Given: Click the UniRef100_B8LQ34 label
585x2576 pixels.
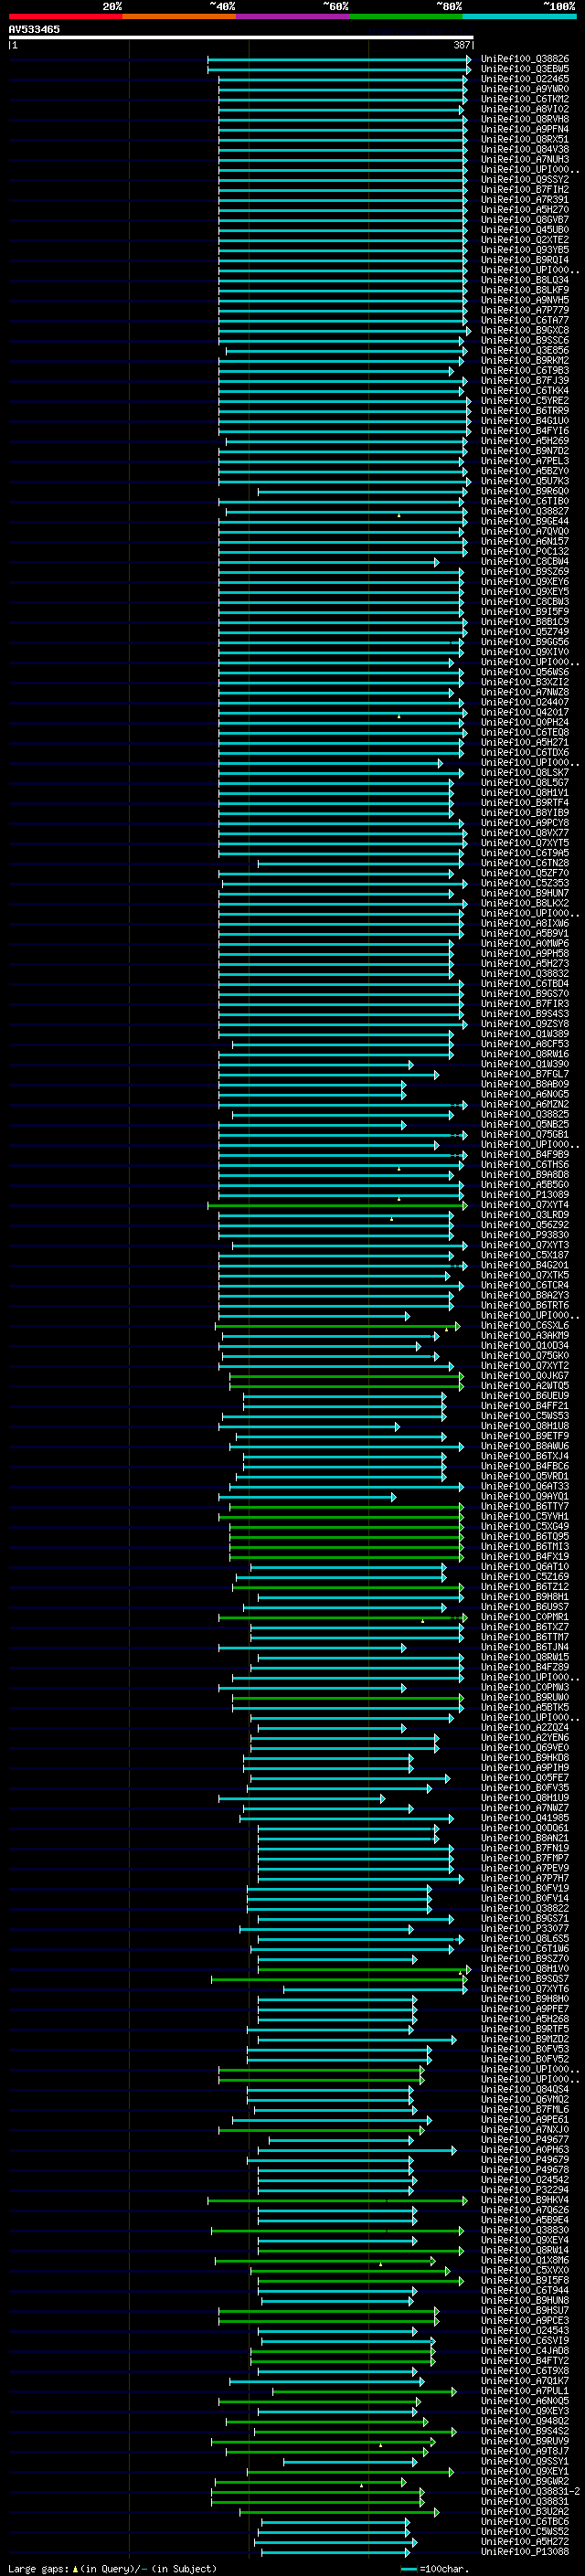Looking at the screenshot, I should (524, 280).
